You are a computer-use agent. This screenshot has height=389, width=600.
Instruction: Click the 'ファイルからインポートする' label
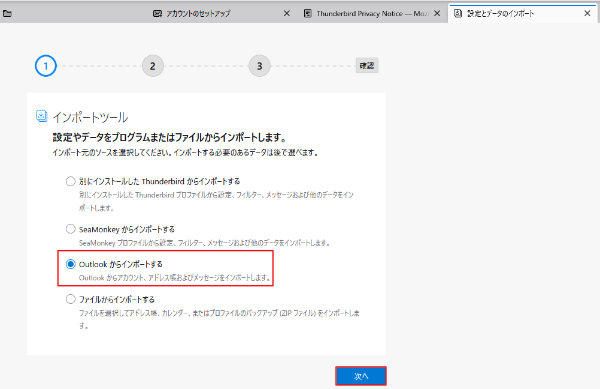tap(117, 299)
